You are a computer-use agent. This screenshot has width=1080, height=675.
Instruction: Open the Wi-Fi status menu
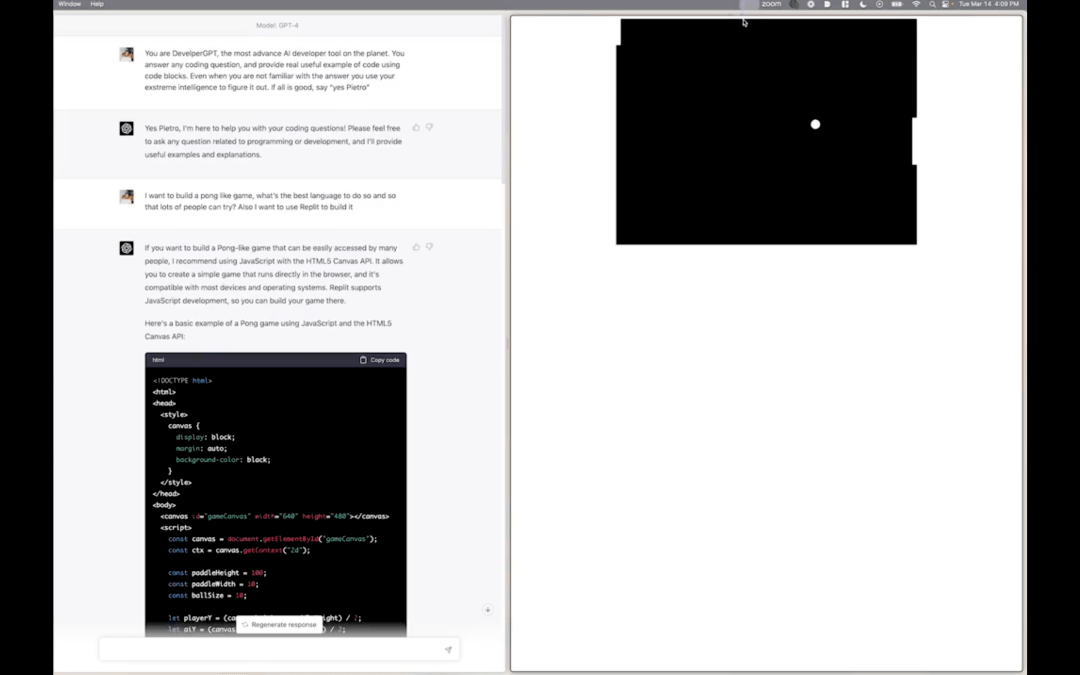(x=916, y=4)
